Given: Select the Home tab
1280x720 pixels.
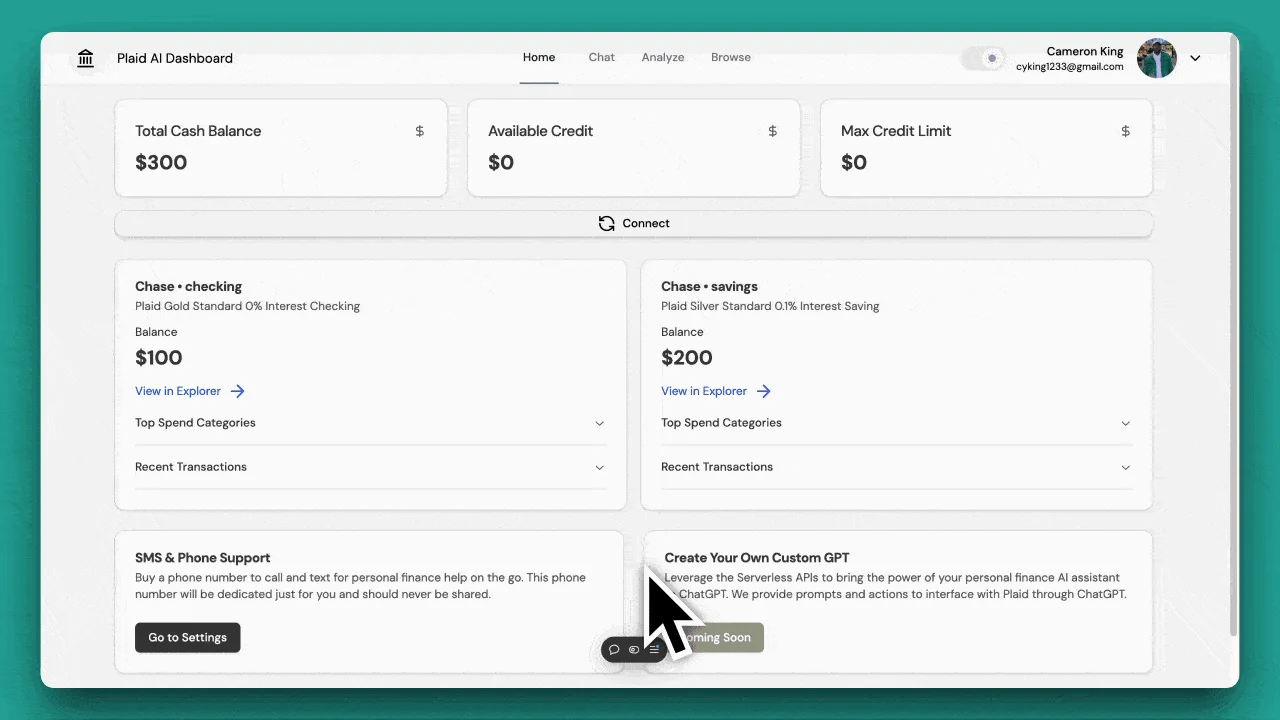Looking at the screenshot, I should point(539,58).
